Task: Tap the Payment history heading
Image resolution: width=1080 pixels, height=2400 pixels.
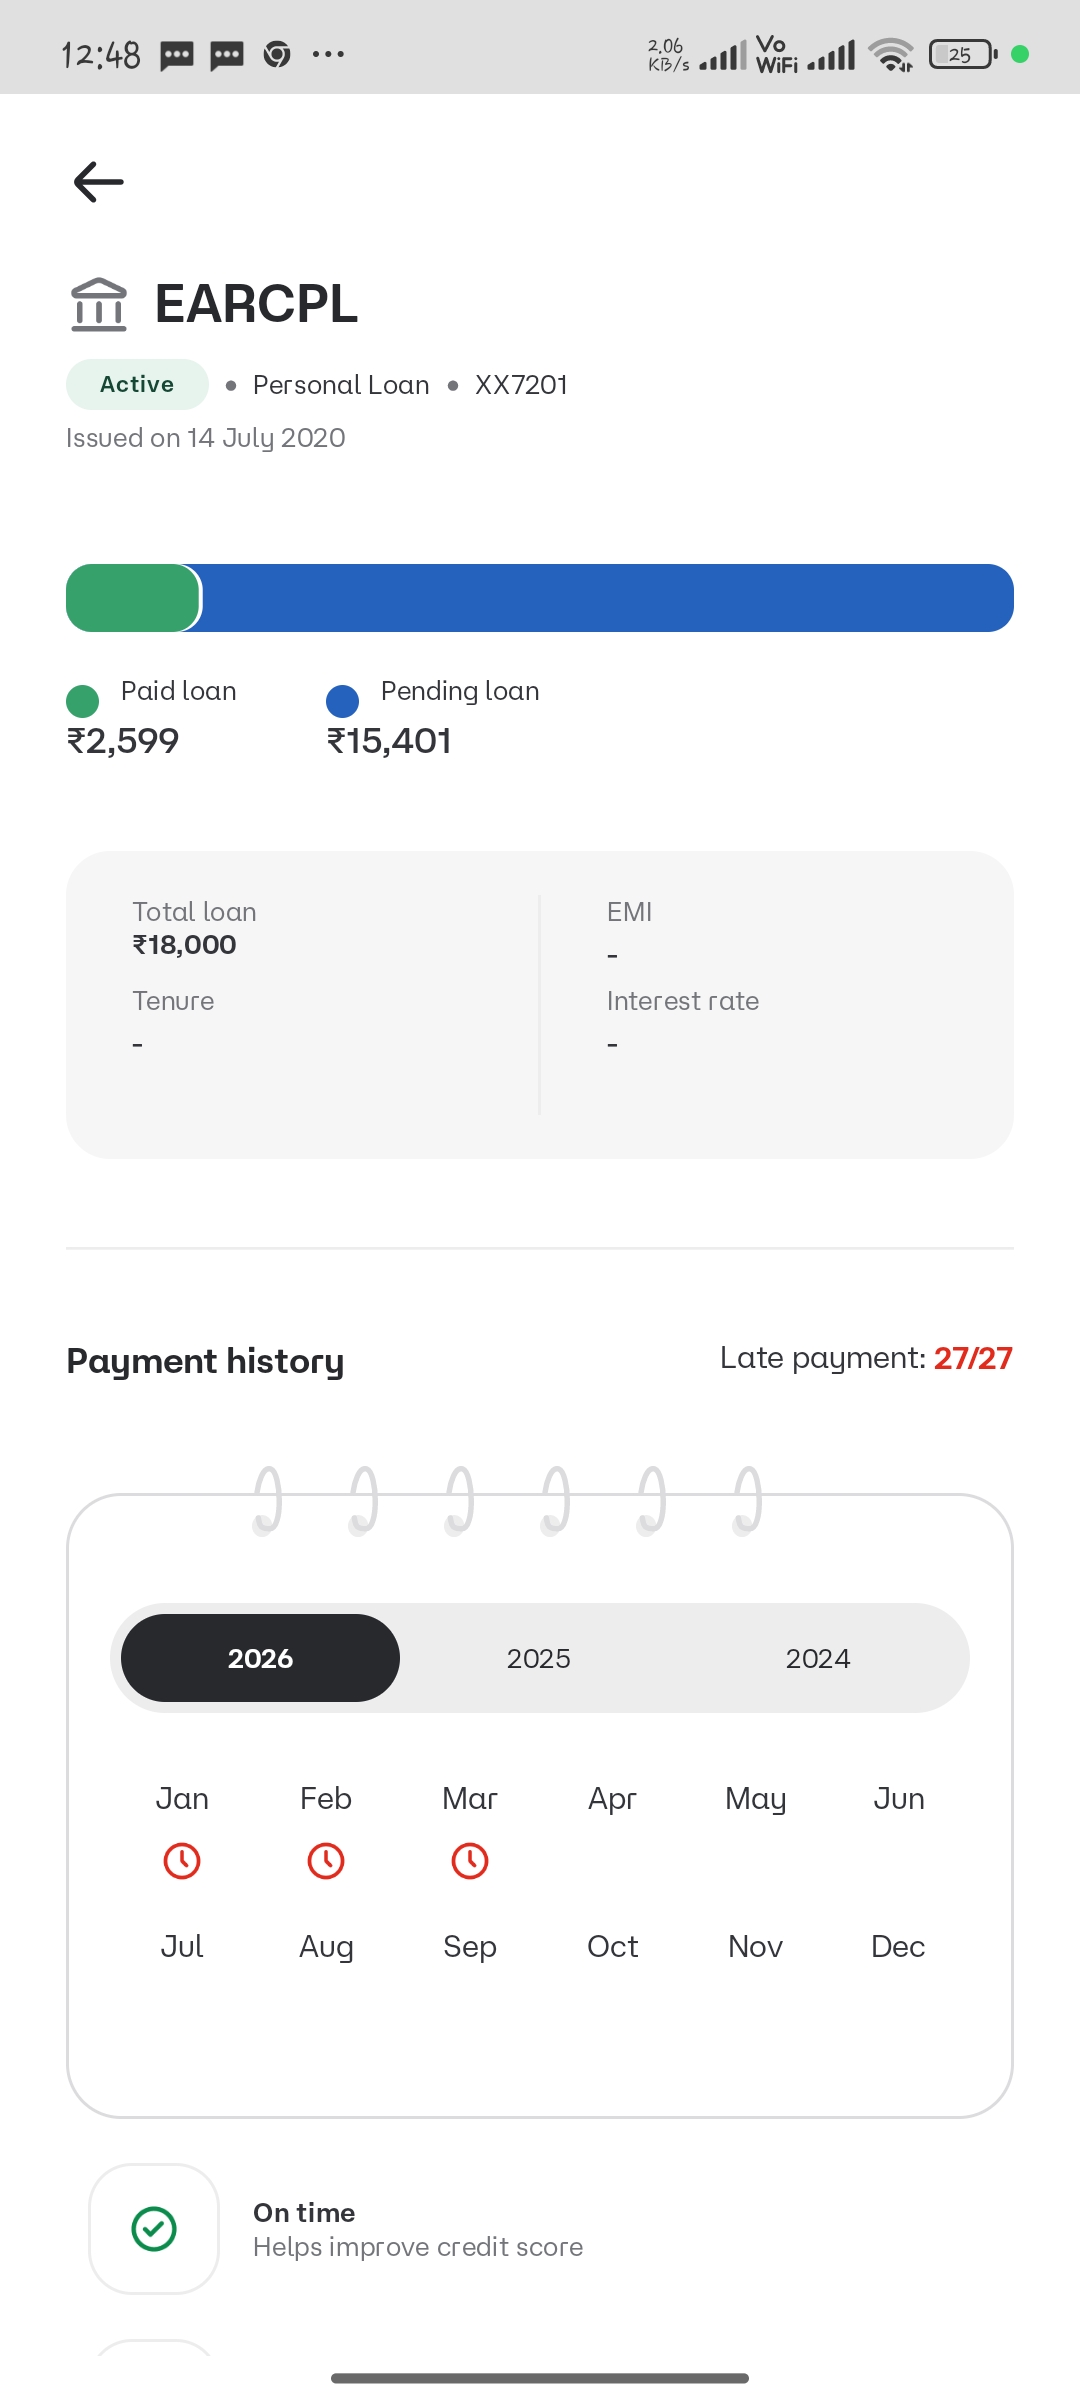Action: pos(205,1361)
